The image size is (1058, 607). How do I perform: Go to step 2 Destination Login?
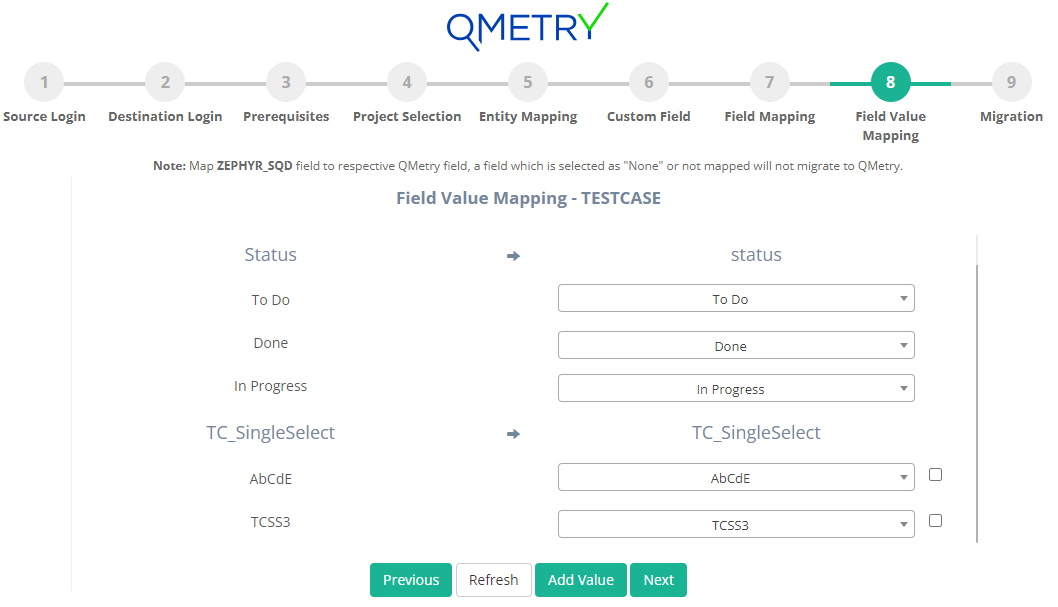[165, 82]
